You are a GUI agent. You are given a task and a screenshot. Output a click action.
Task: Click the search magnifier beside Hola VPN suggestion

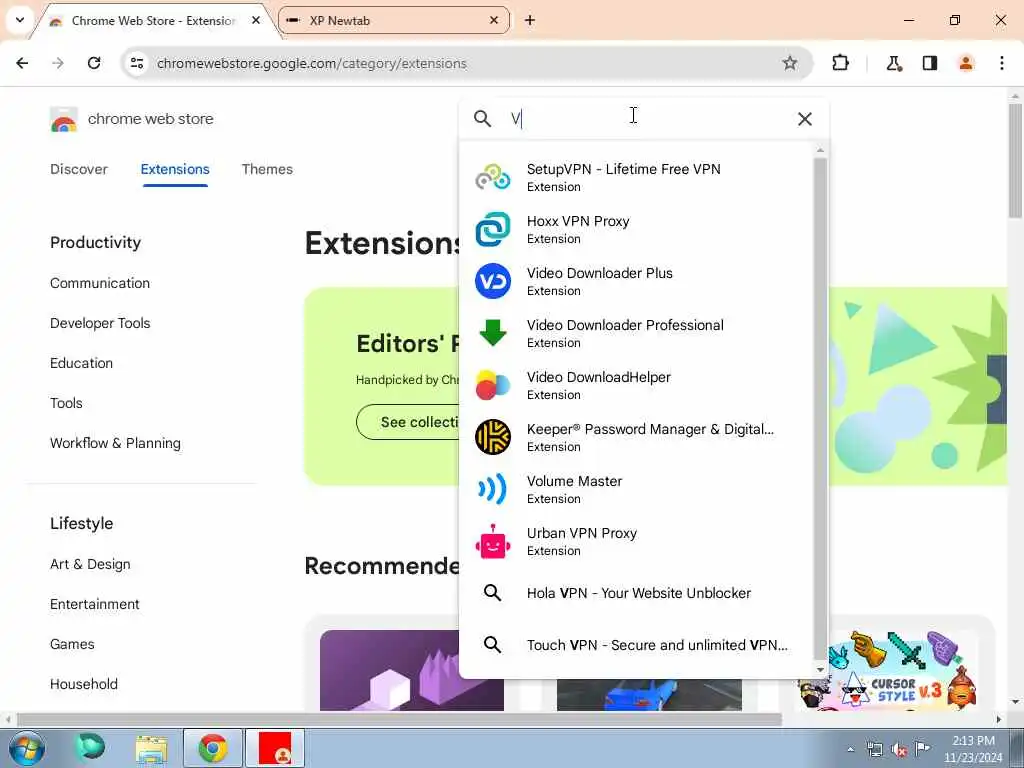pos(492,593)
